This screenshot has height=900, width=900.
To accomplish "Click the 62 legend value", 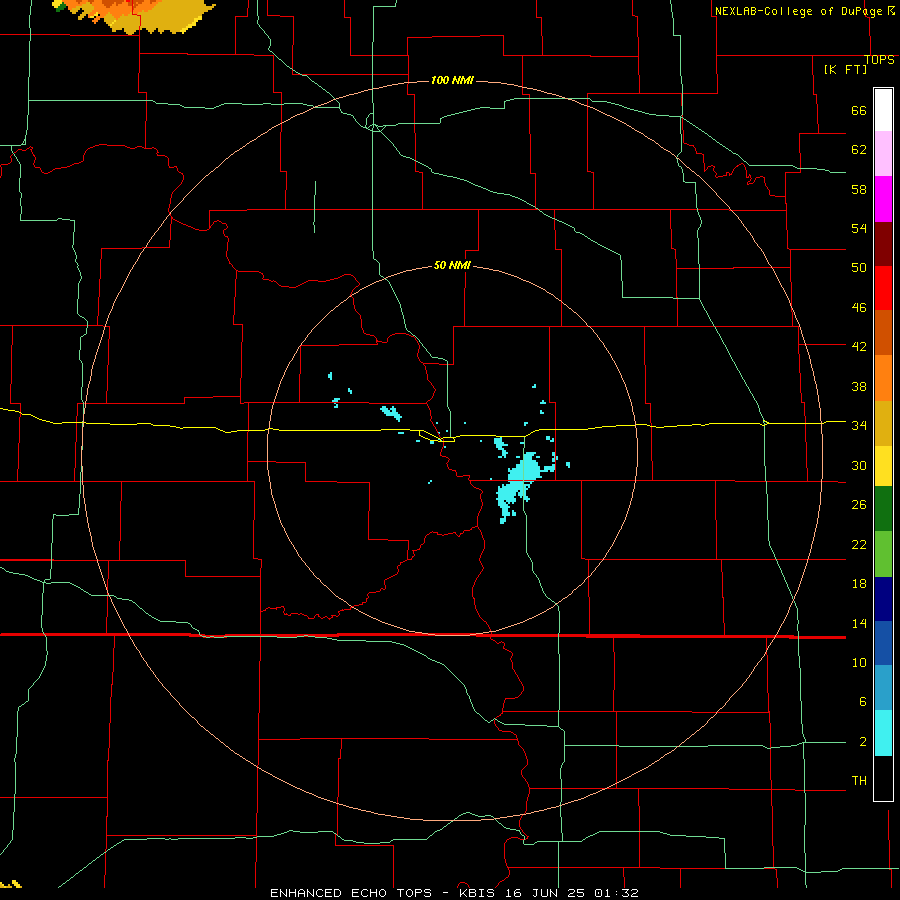I will point(859,150).
